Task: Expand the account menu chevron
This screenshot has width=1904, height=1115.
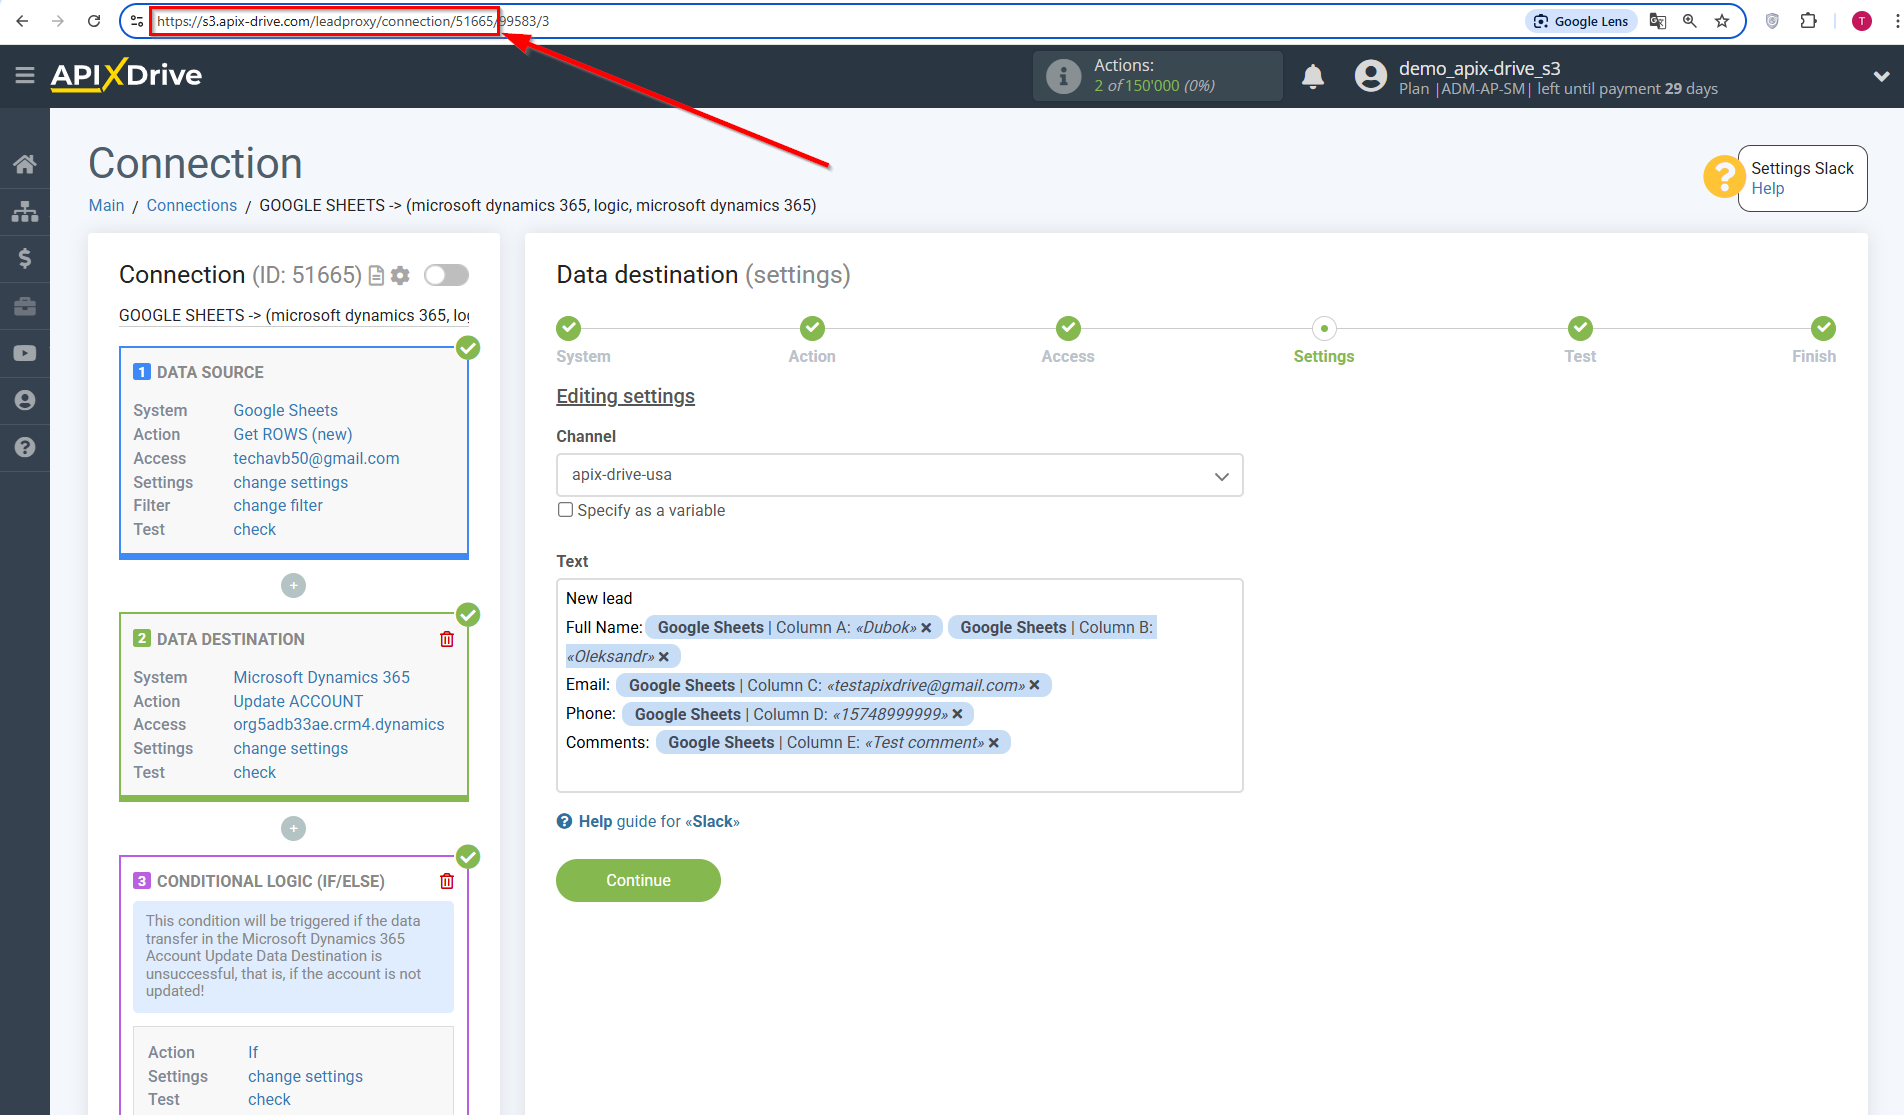Action: [1881, 76]
